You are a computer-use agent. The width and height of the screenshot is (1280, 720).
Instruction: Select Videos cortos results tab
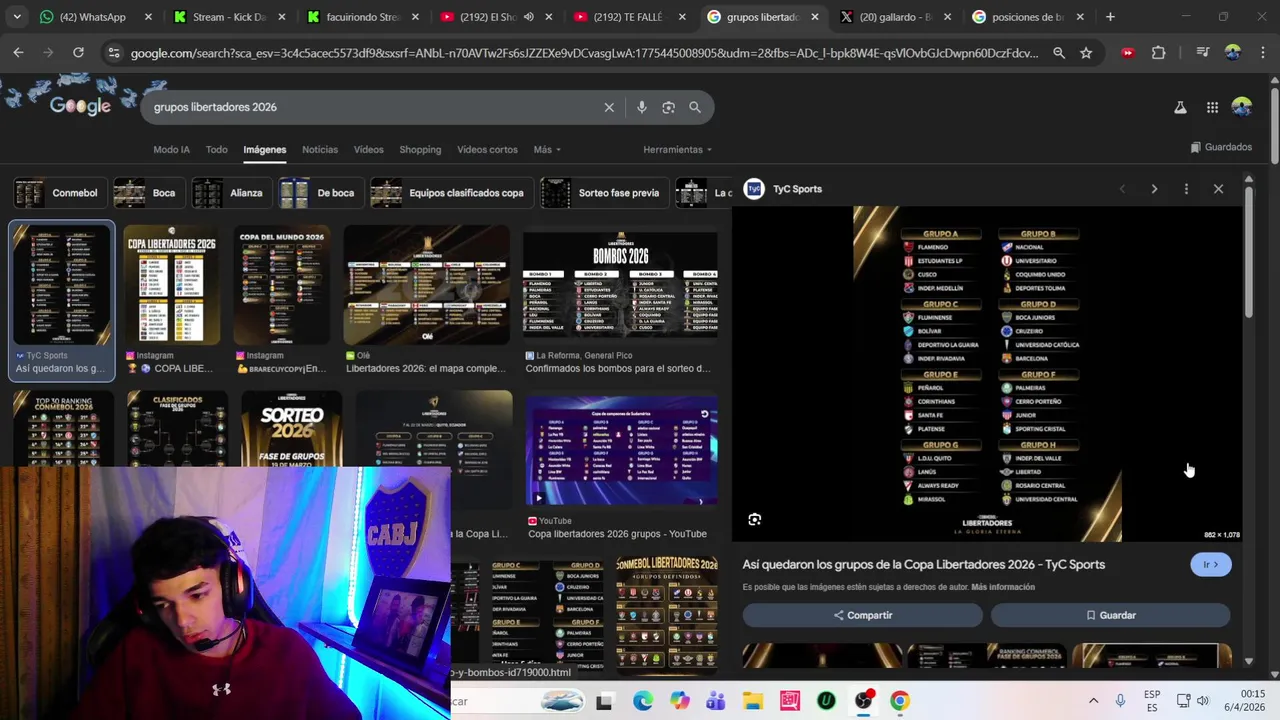point(487,149)
